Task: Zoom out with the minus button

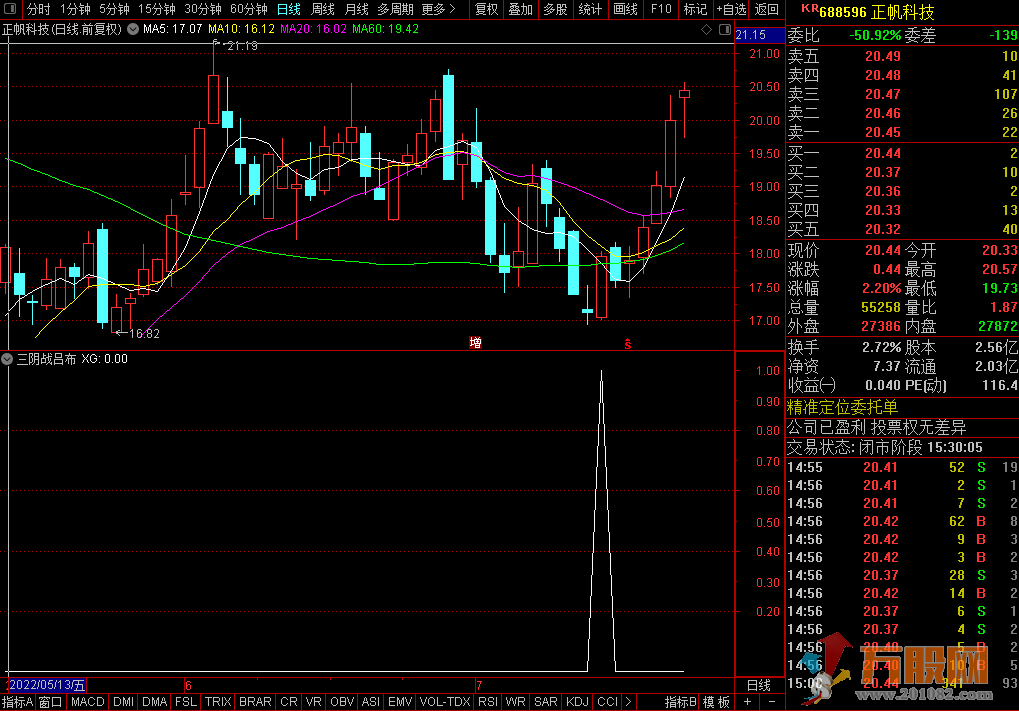Action: [771, 702]
